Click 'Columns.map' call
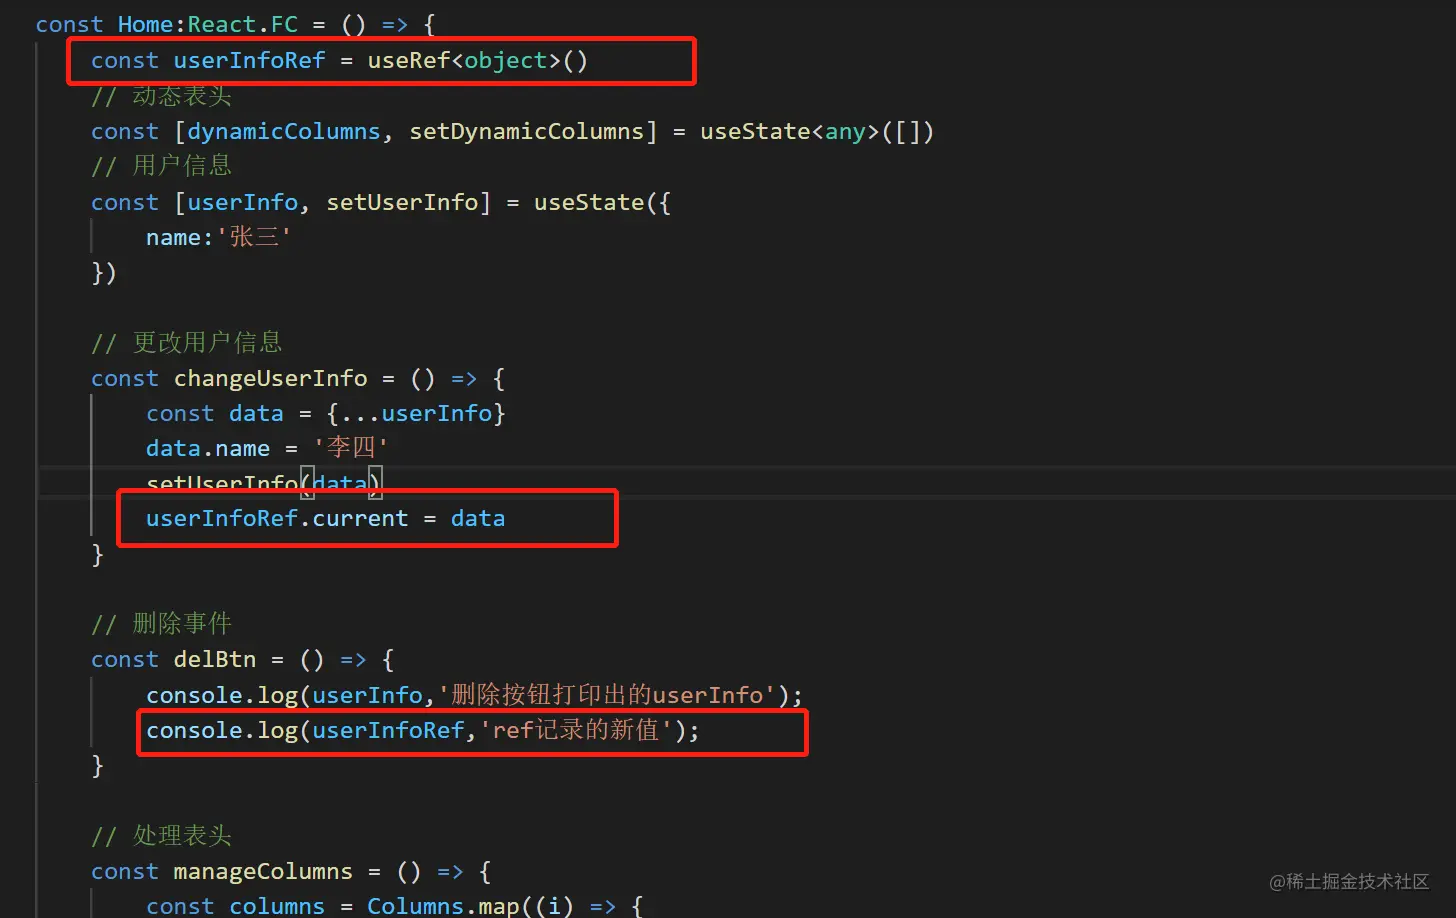This screenshot has width=1456, height=918. [443, 906]
